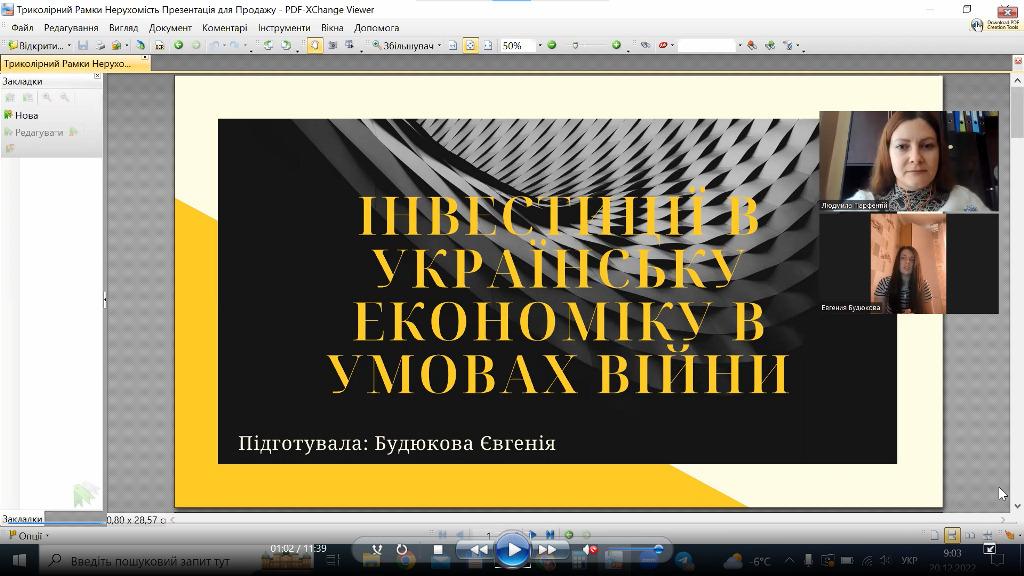Viewport: 1024px width, 576px height.
Task: Open the Відкрити dropdown arrow
Action: point(68,45)
